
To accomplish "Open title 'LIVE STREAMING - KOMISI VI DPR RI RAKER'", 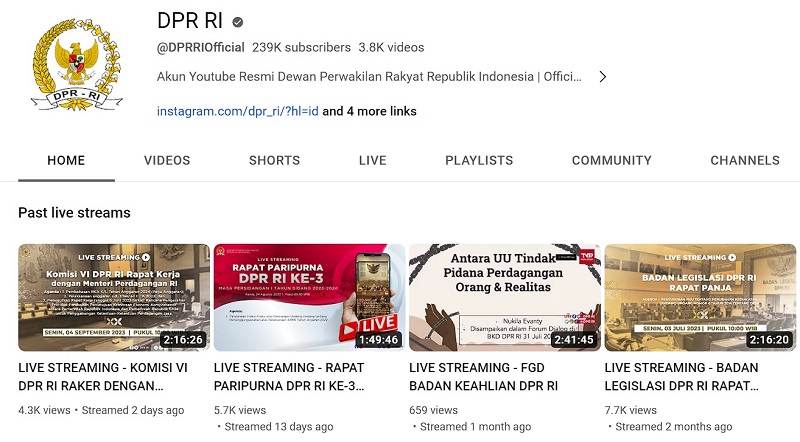I will click(x=103, y=377).
